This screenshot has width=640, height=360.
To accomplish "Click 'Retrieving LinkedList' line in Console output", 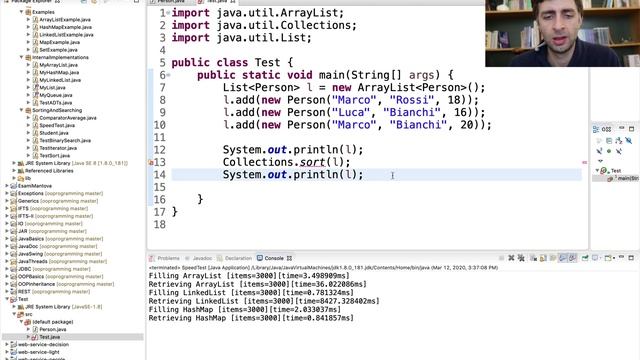I will pyautogui.click(x=264, y=301).
